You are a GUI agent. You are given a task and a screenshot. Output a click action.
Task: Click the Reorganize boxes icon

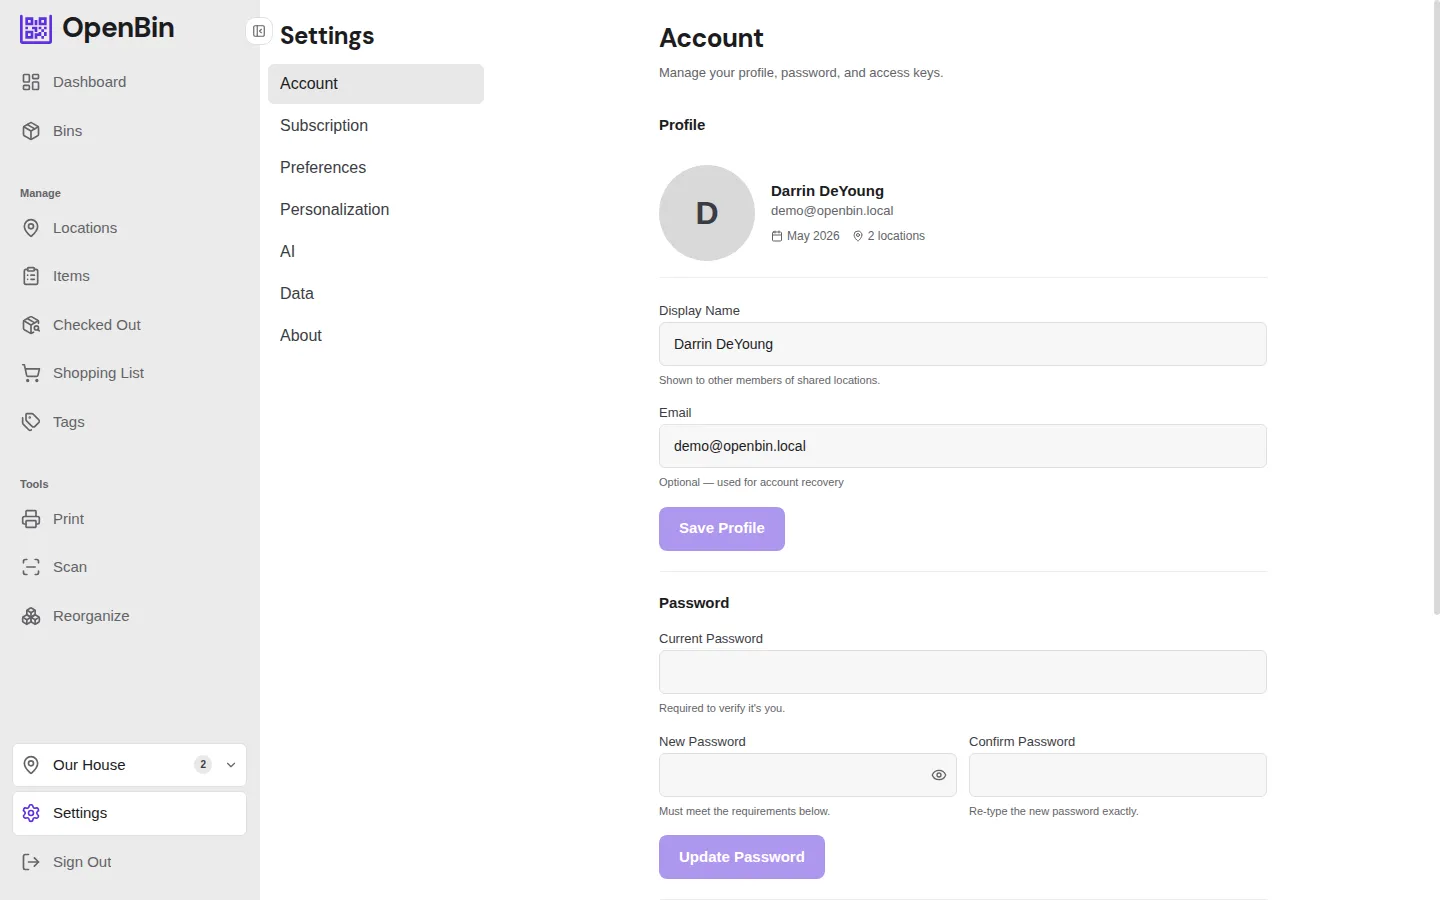coord(31,616)
